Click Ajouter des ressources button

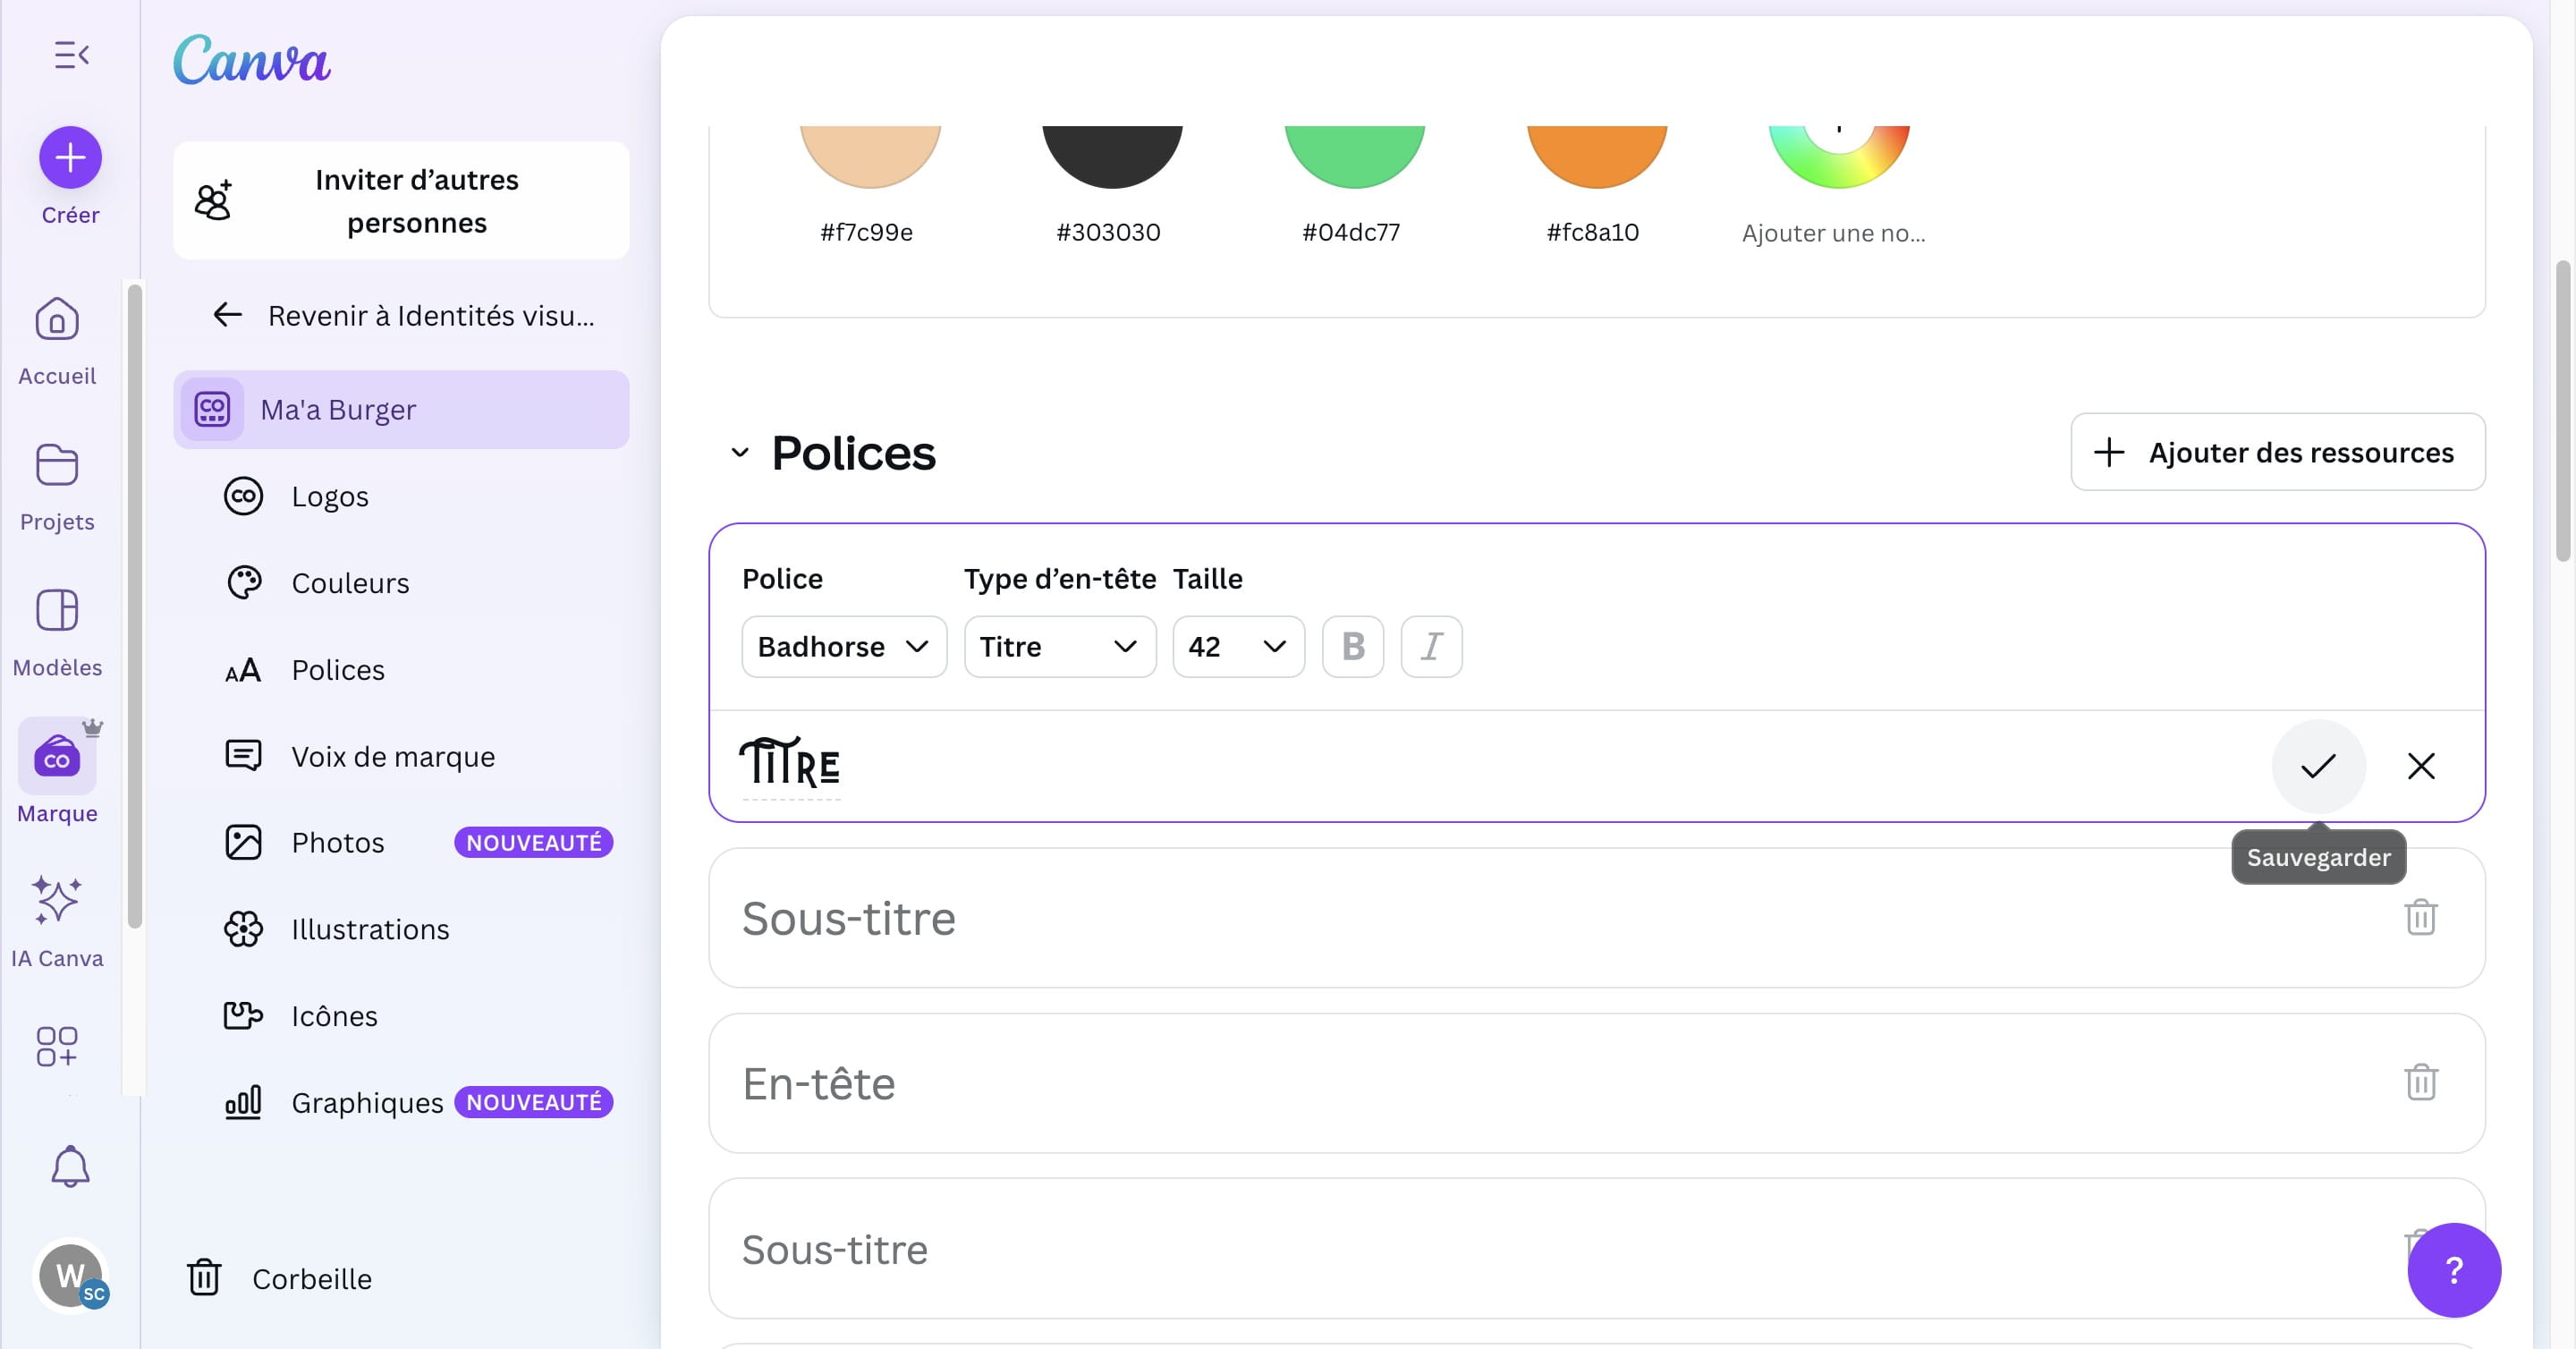2277,452
